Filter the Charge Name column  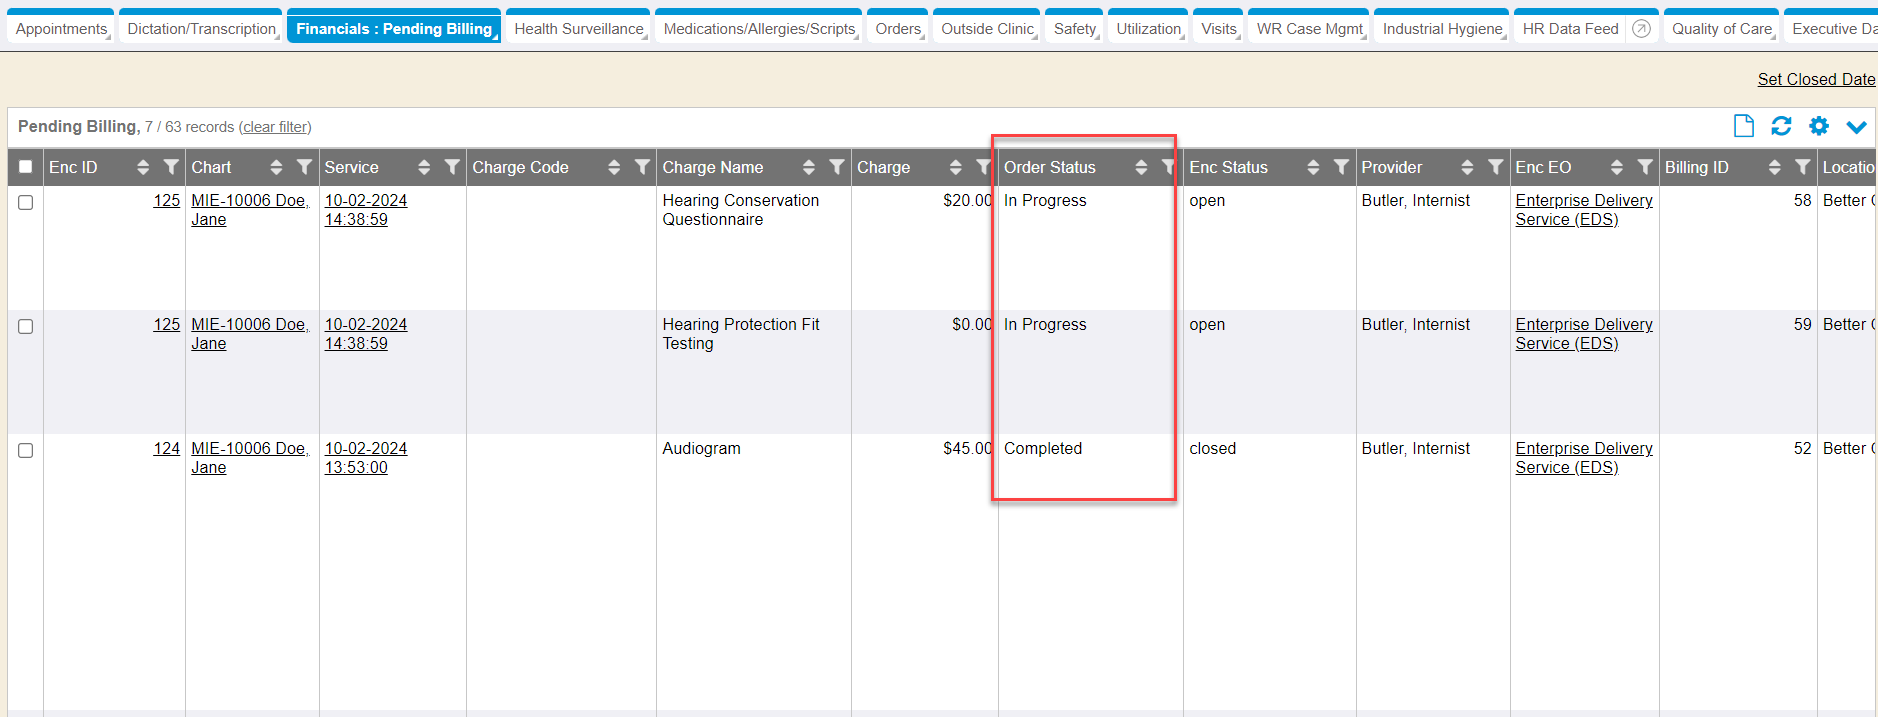tap(837, 167)
